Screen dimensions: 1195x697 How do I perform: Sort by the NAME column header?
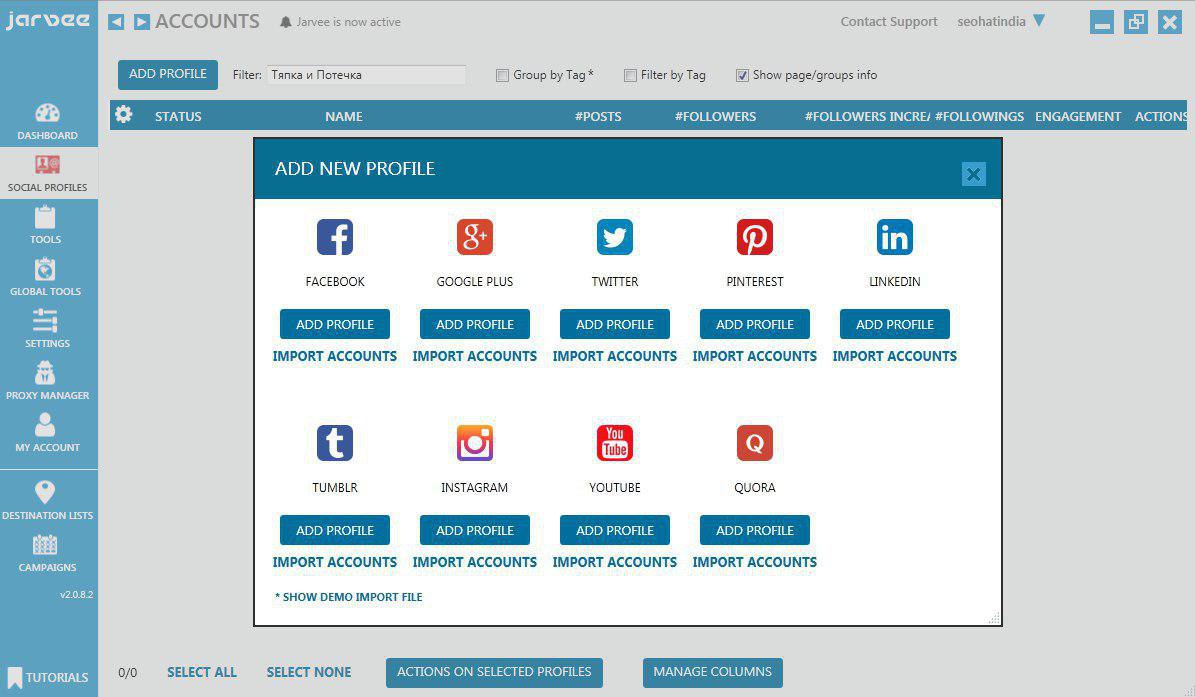coord(344,117)
